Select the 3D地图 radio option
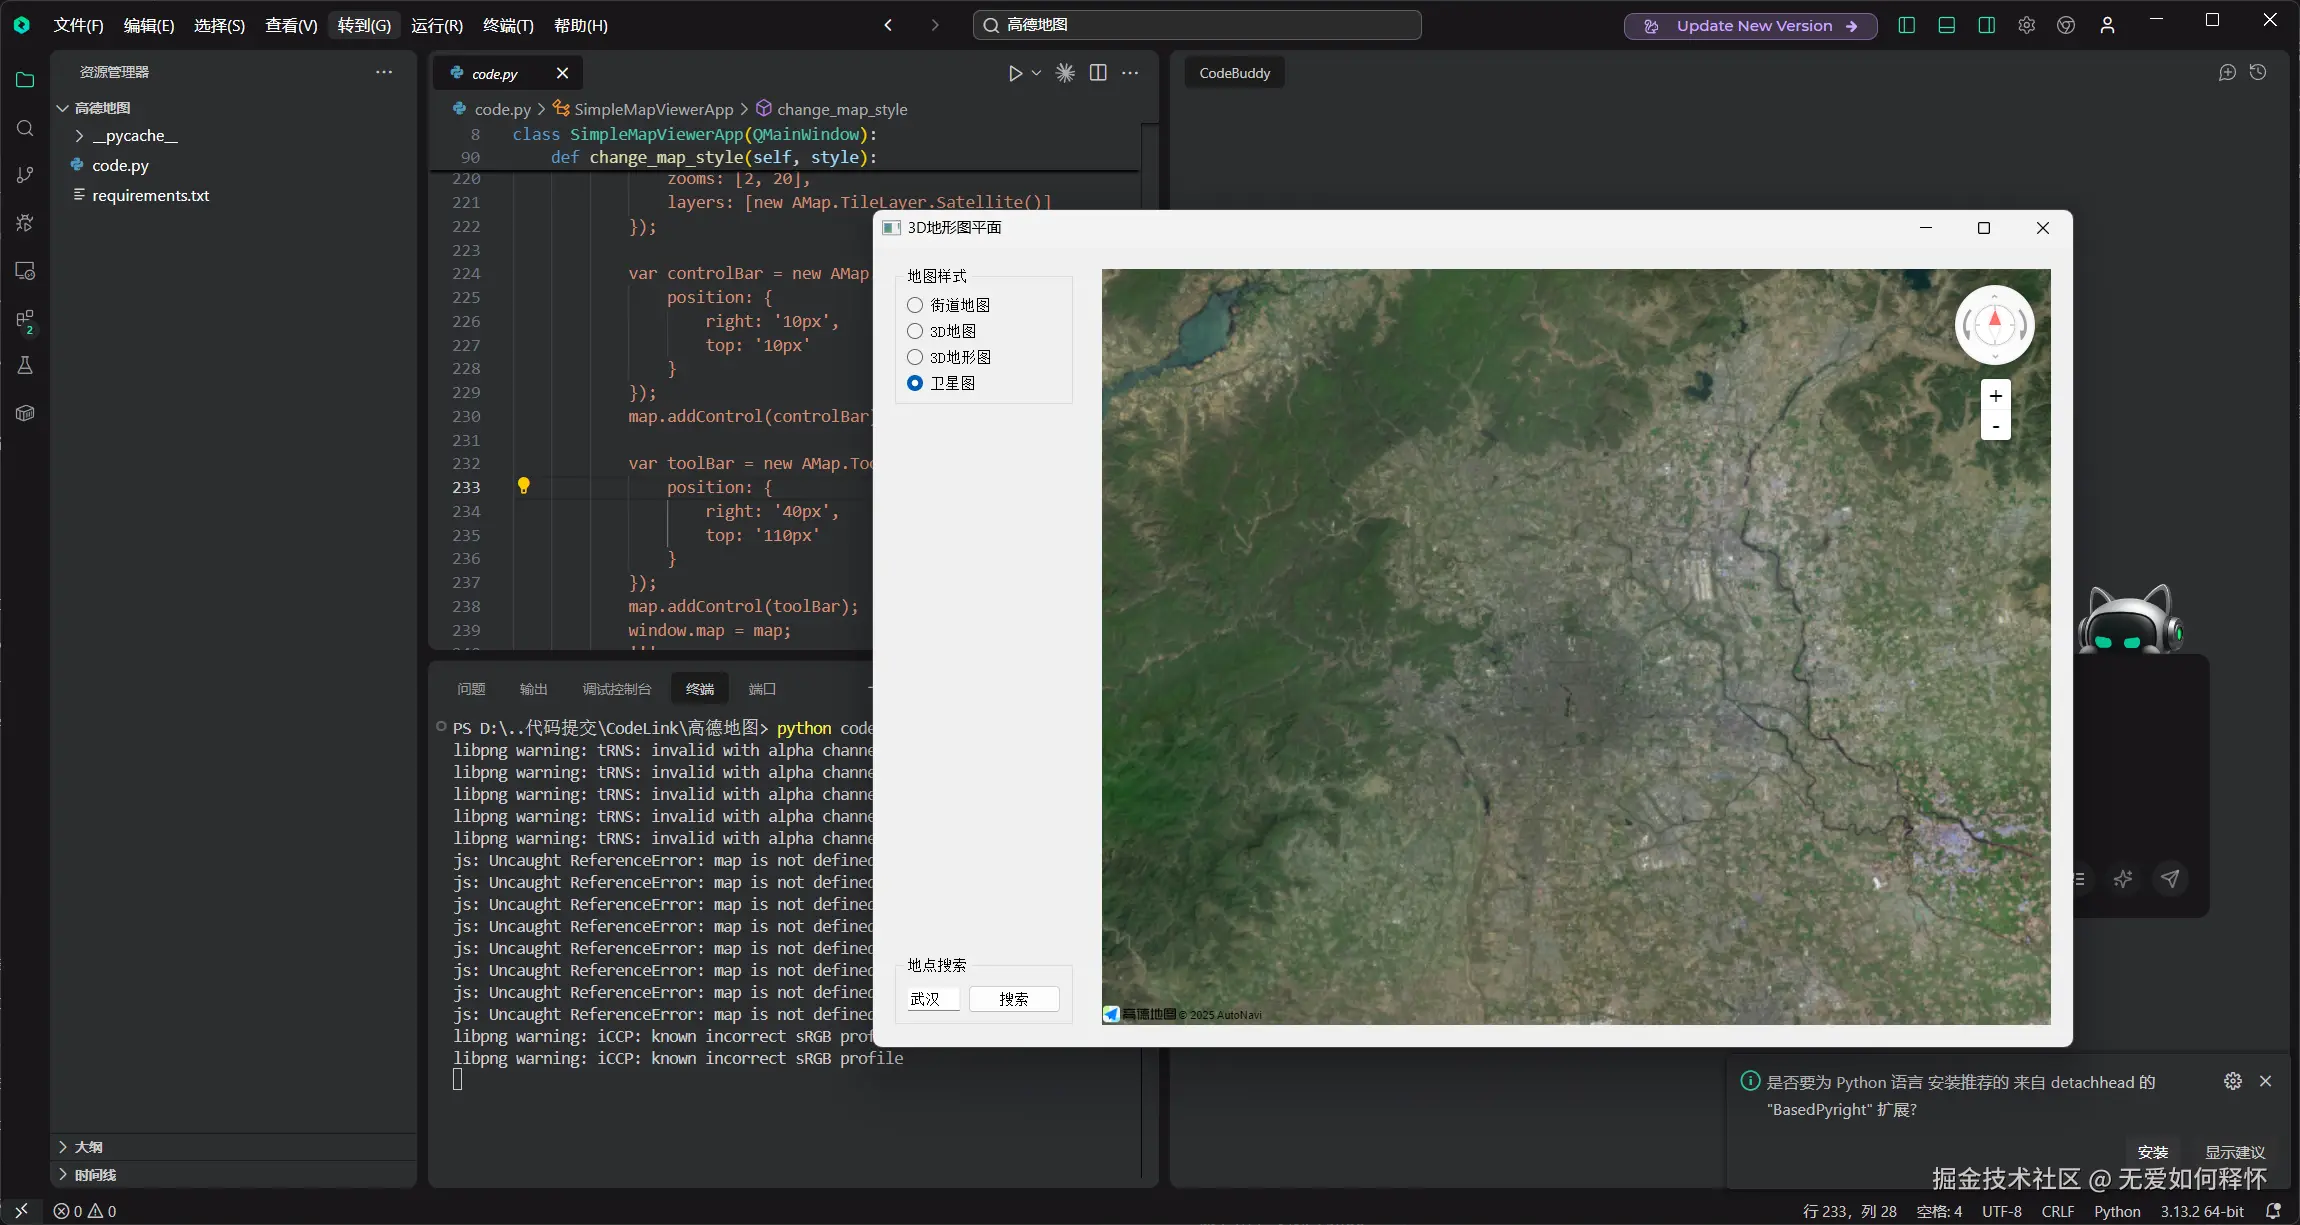Viewport: 2300px width, 1225px height. [915, 331]
